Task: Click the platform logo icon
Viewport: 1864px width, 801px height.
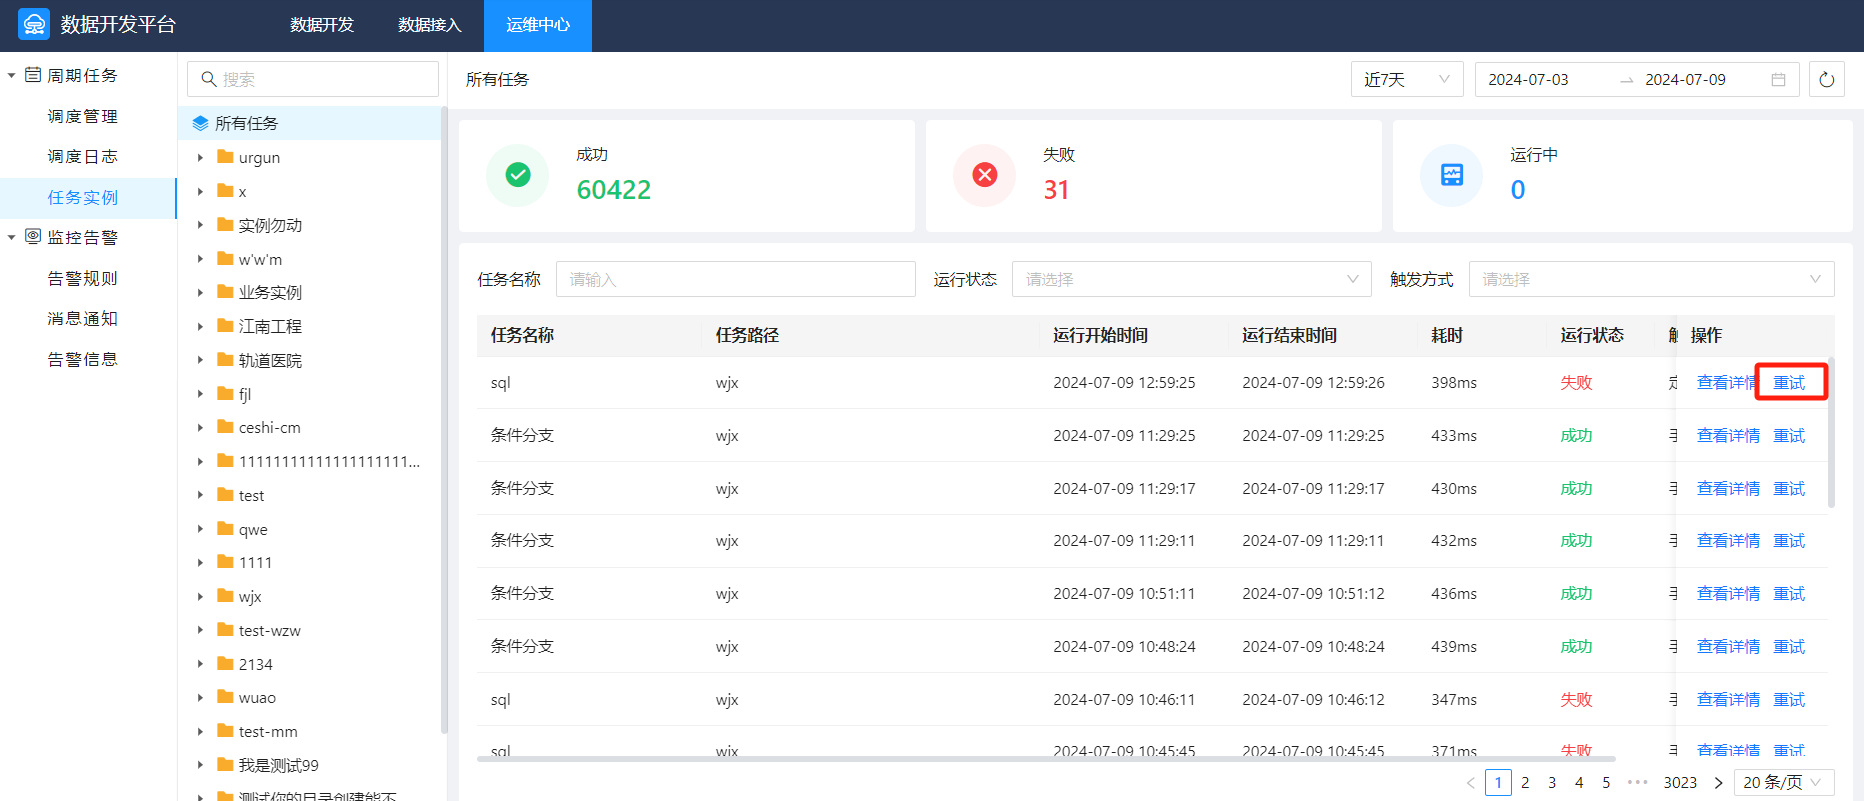Action: [34, 25]
